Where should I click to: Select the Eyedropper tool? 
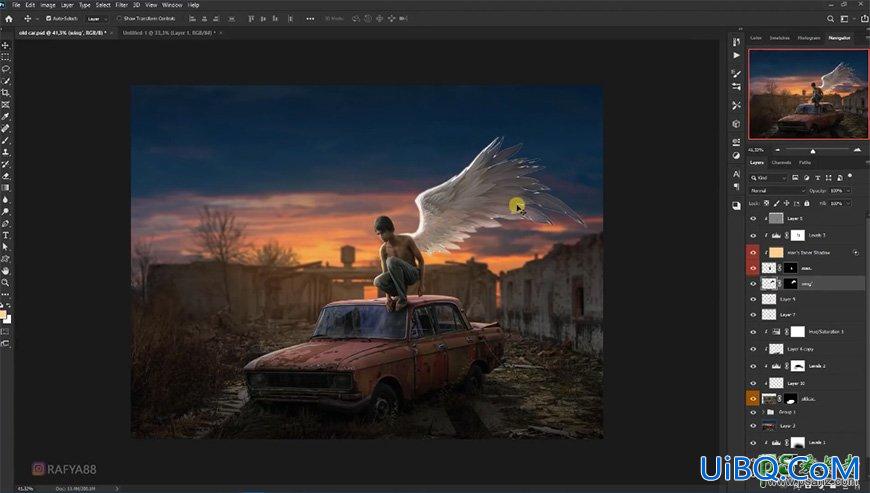click(6, 116)
